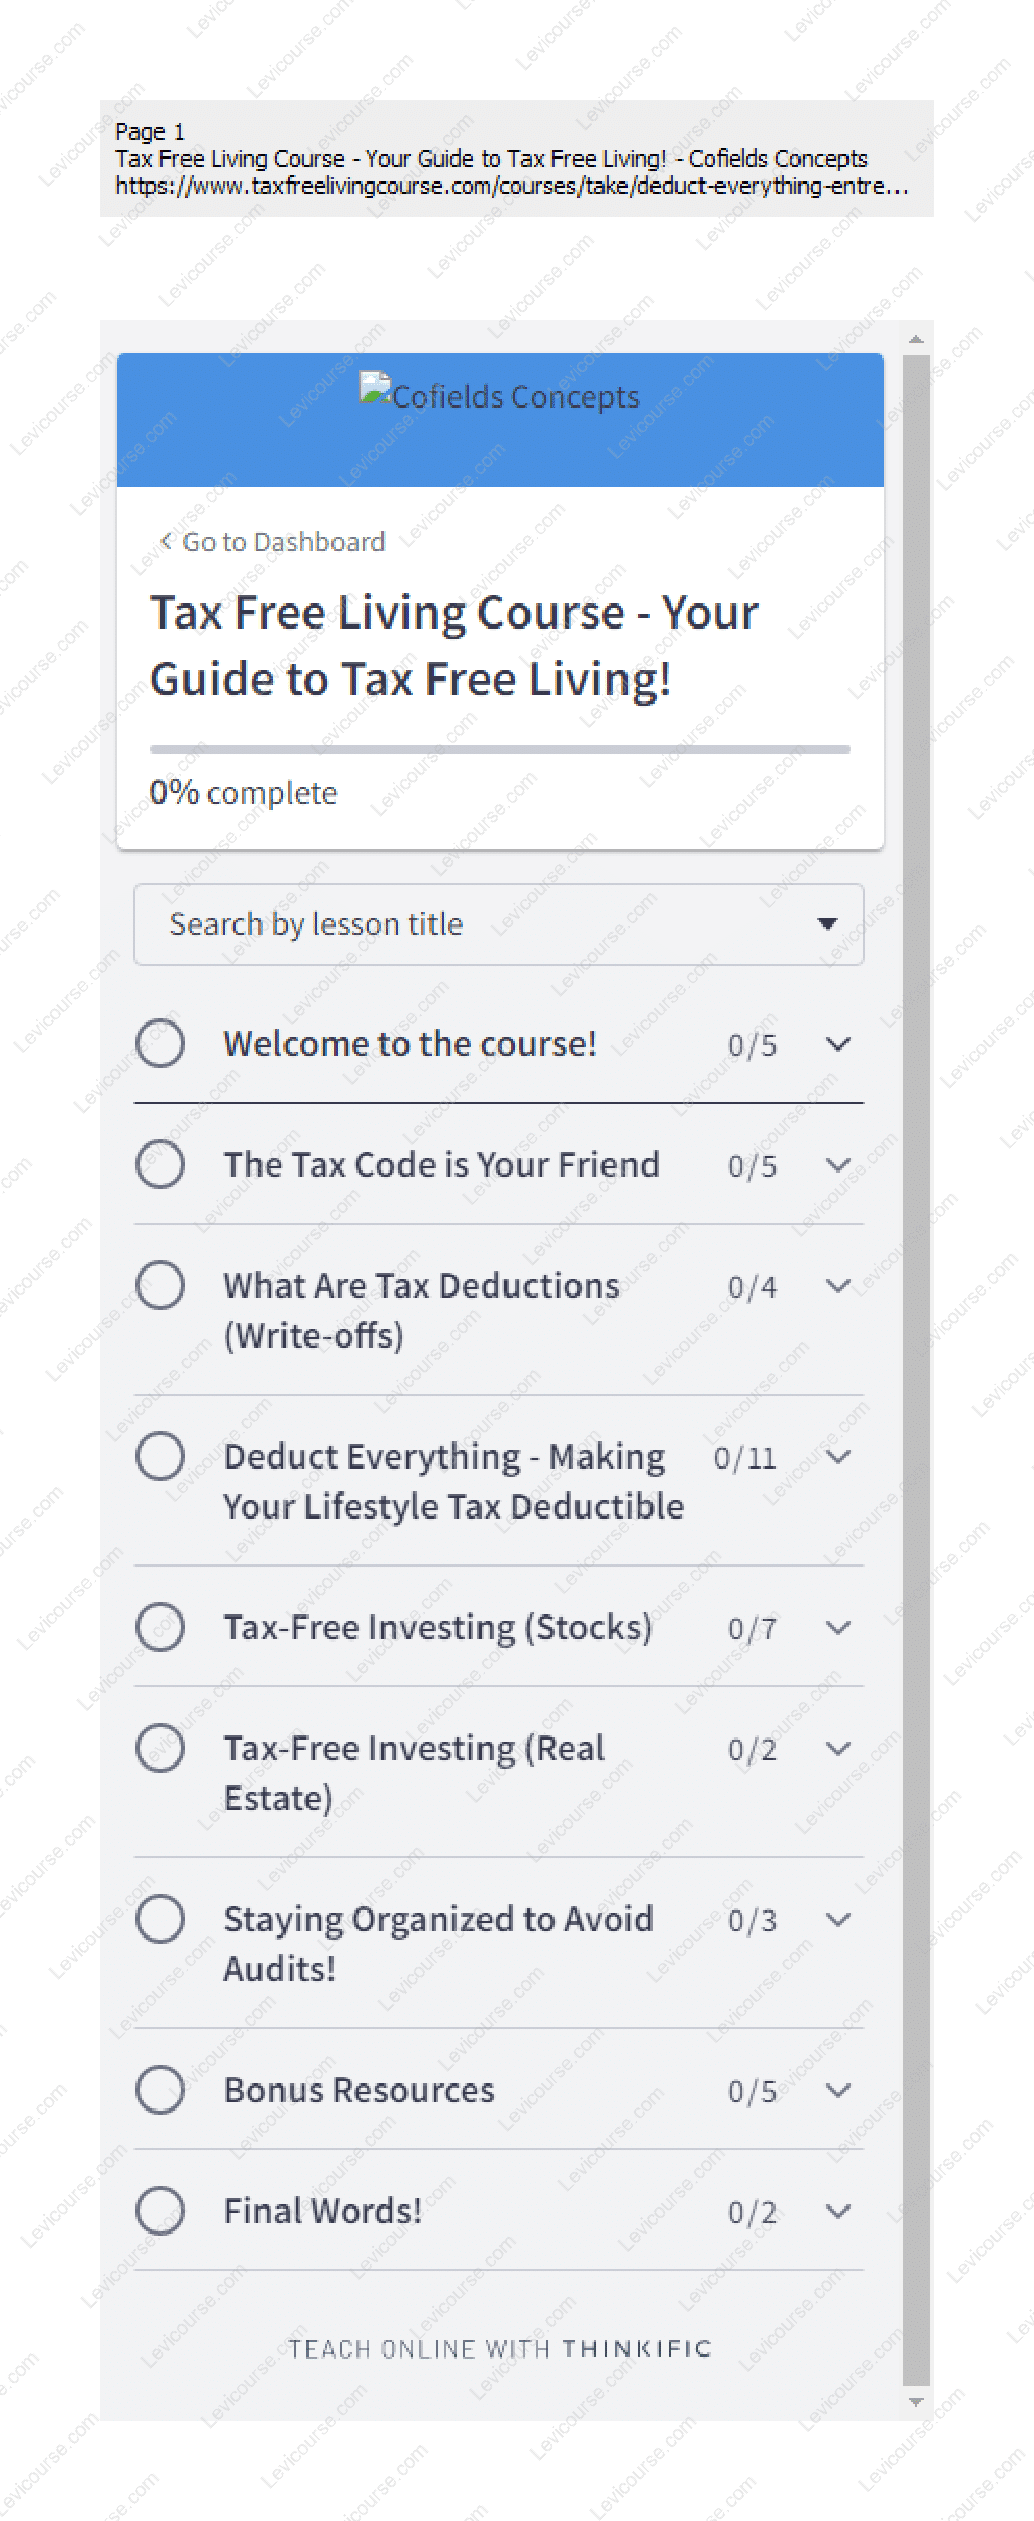The image size is (1034, 2521).
Task: Expand the Final Words! chapter chevron
Action: click(838, 2211)
